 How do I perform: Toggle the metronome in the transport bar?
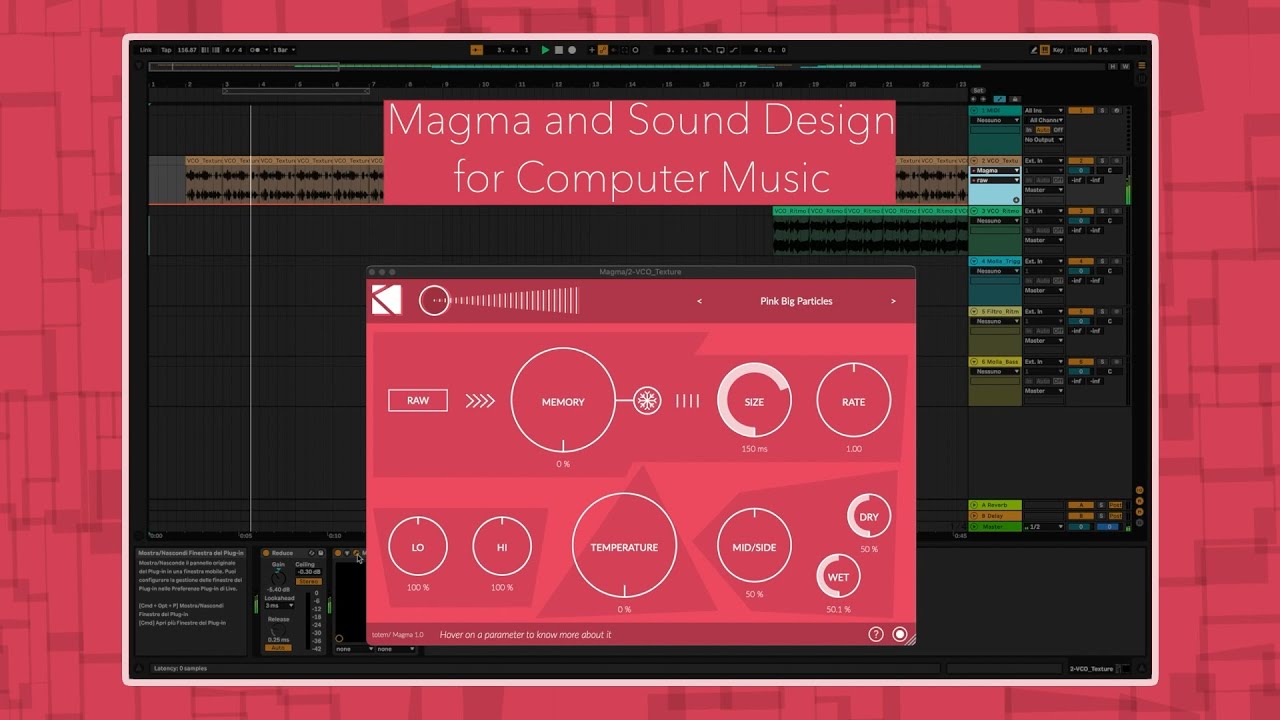point(256,50)
